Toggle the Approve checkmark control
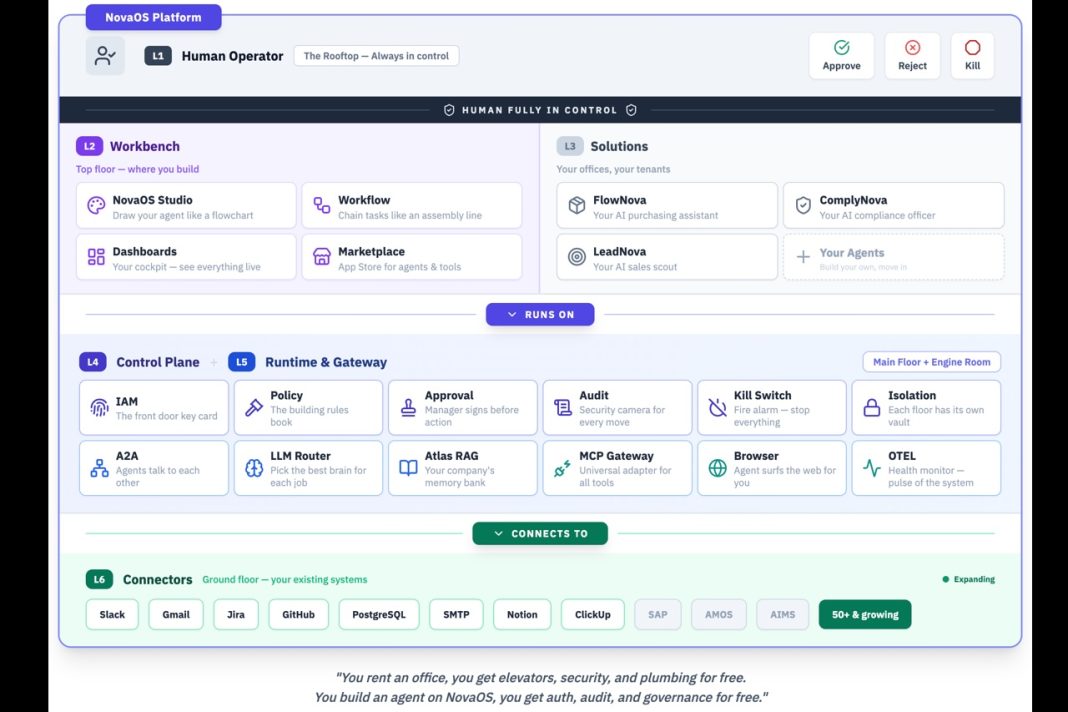Image resolution: width=1068 pixels, height=712 pixels. point(841,55)
